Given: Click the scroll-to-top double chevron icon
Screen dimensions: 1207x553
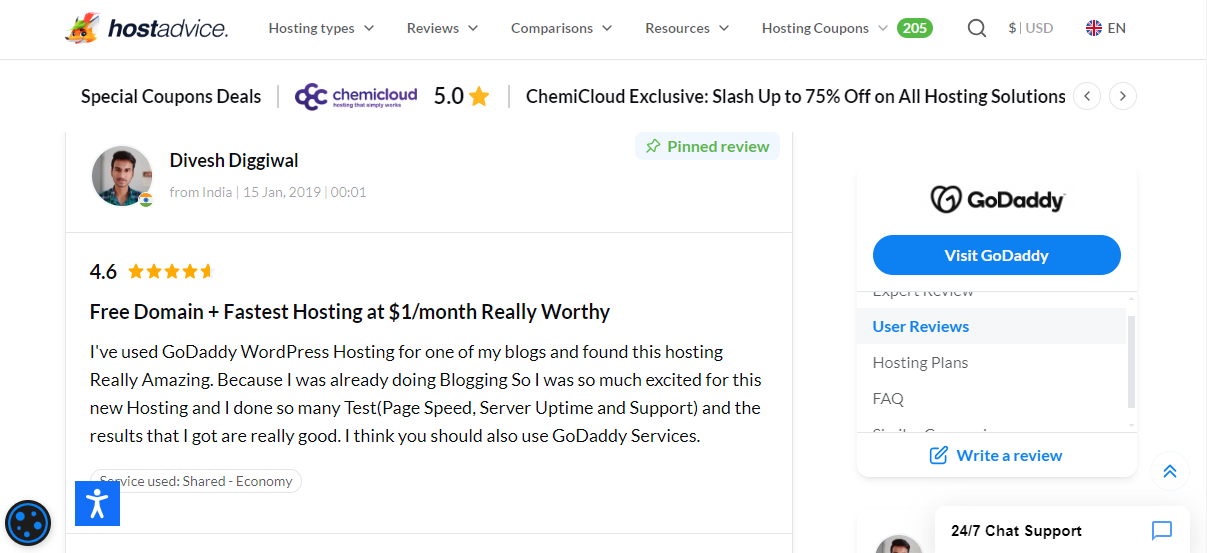Looking at the screenshot, I should point(1169,471).
